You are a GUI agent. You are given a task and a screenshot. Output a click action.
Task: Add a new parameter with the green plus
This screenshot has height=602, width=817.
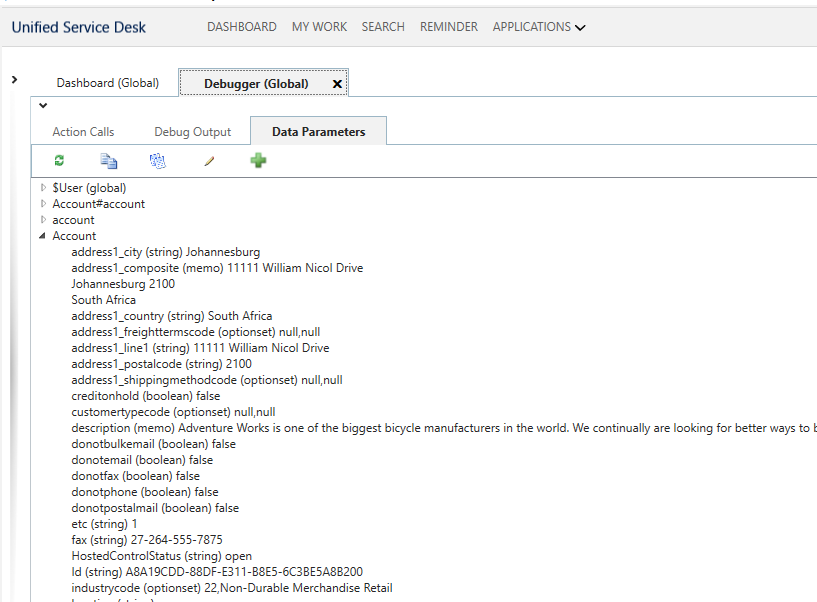point(257,160)
